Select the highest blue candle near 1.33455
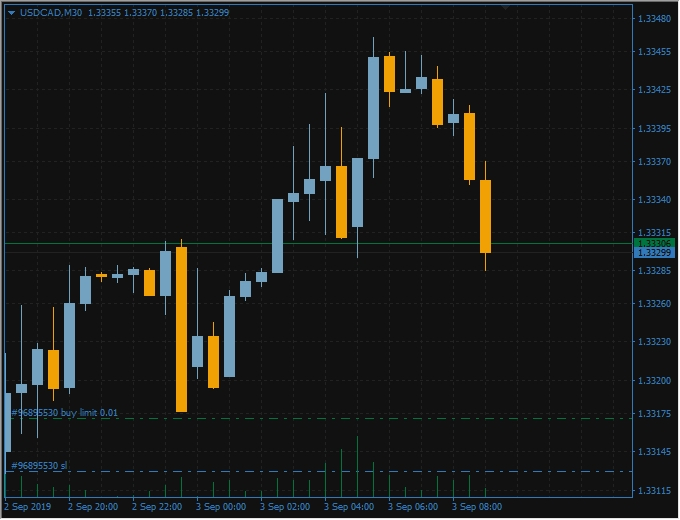The height and width of the screenshot is (520, 680). coord(373,108)
